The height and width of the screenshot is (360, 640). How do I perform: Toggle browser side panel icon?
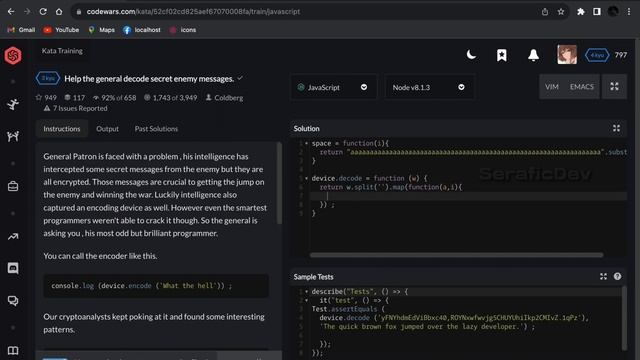coord(597,12)
